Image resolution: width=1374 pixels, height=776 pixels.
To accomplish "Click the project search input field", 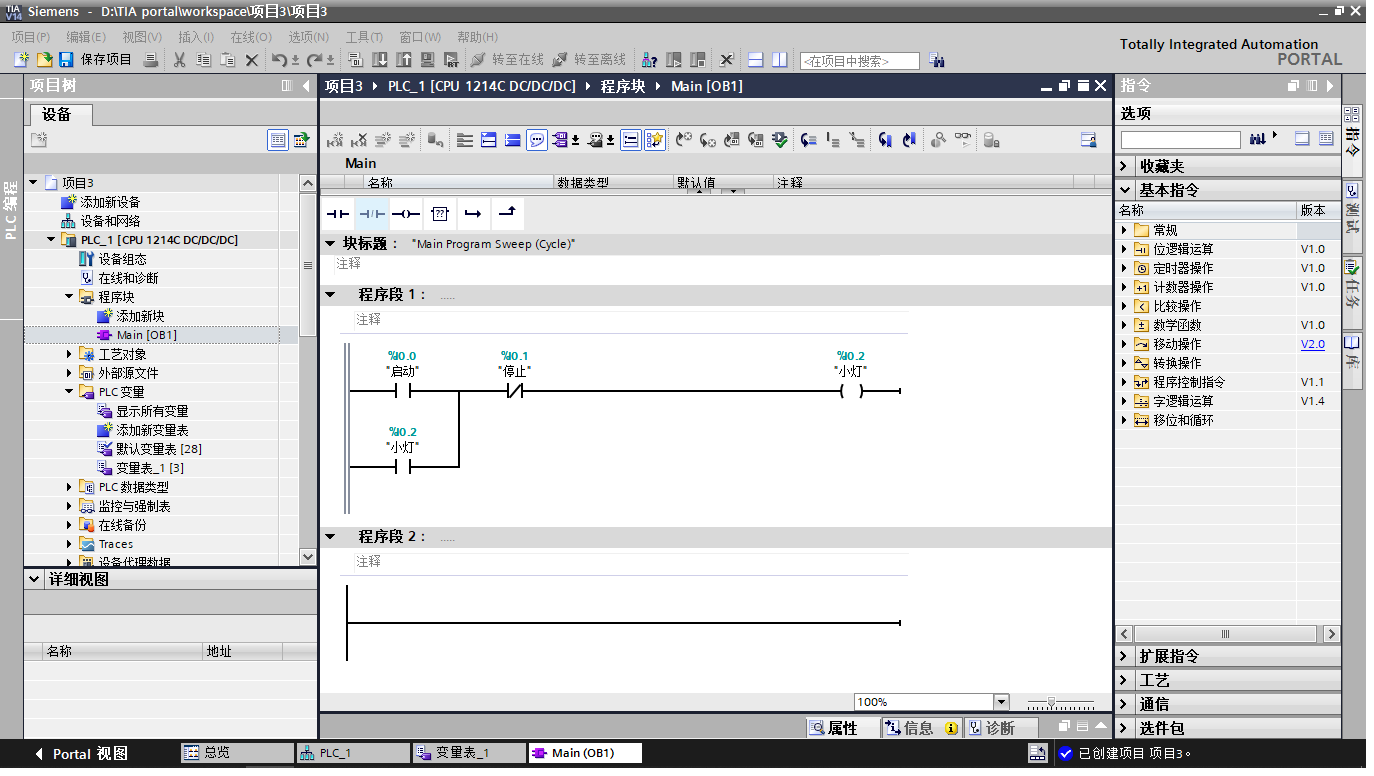I will (x=859, y=61).
